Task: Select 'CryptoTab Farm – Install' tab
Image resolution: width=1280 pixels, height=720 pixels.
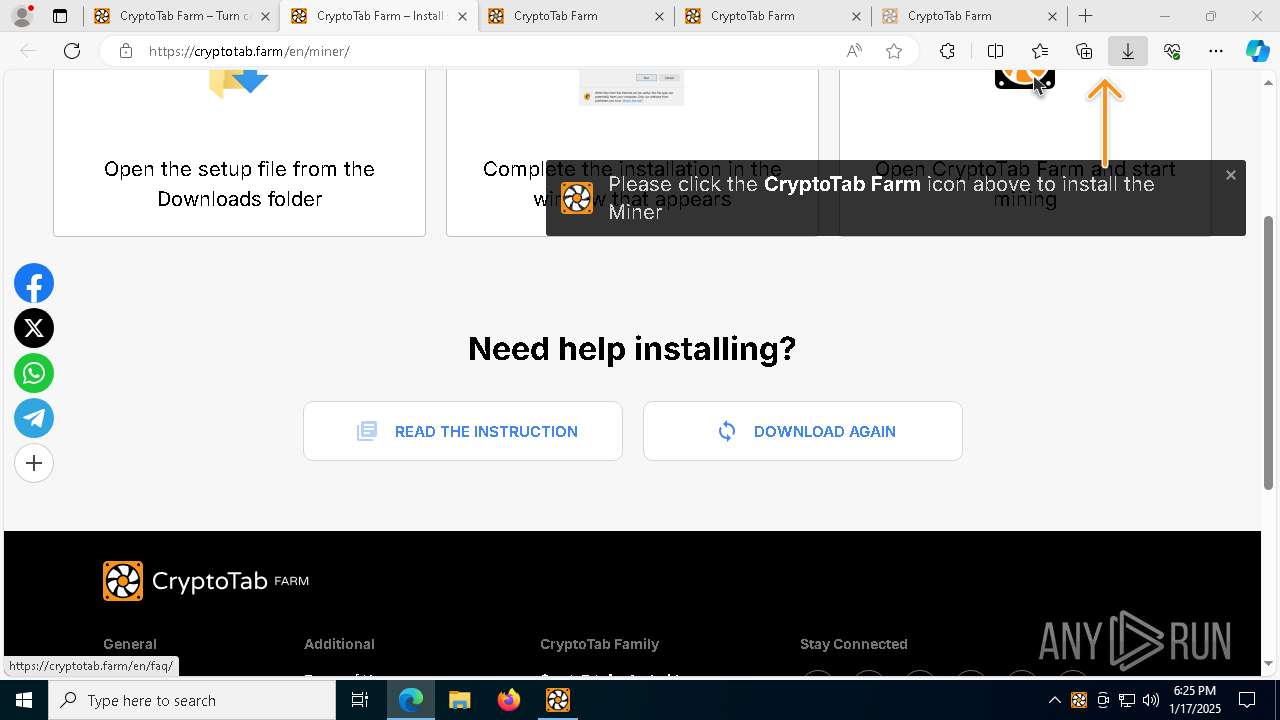Action: (x=379, y=16)
